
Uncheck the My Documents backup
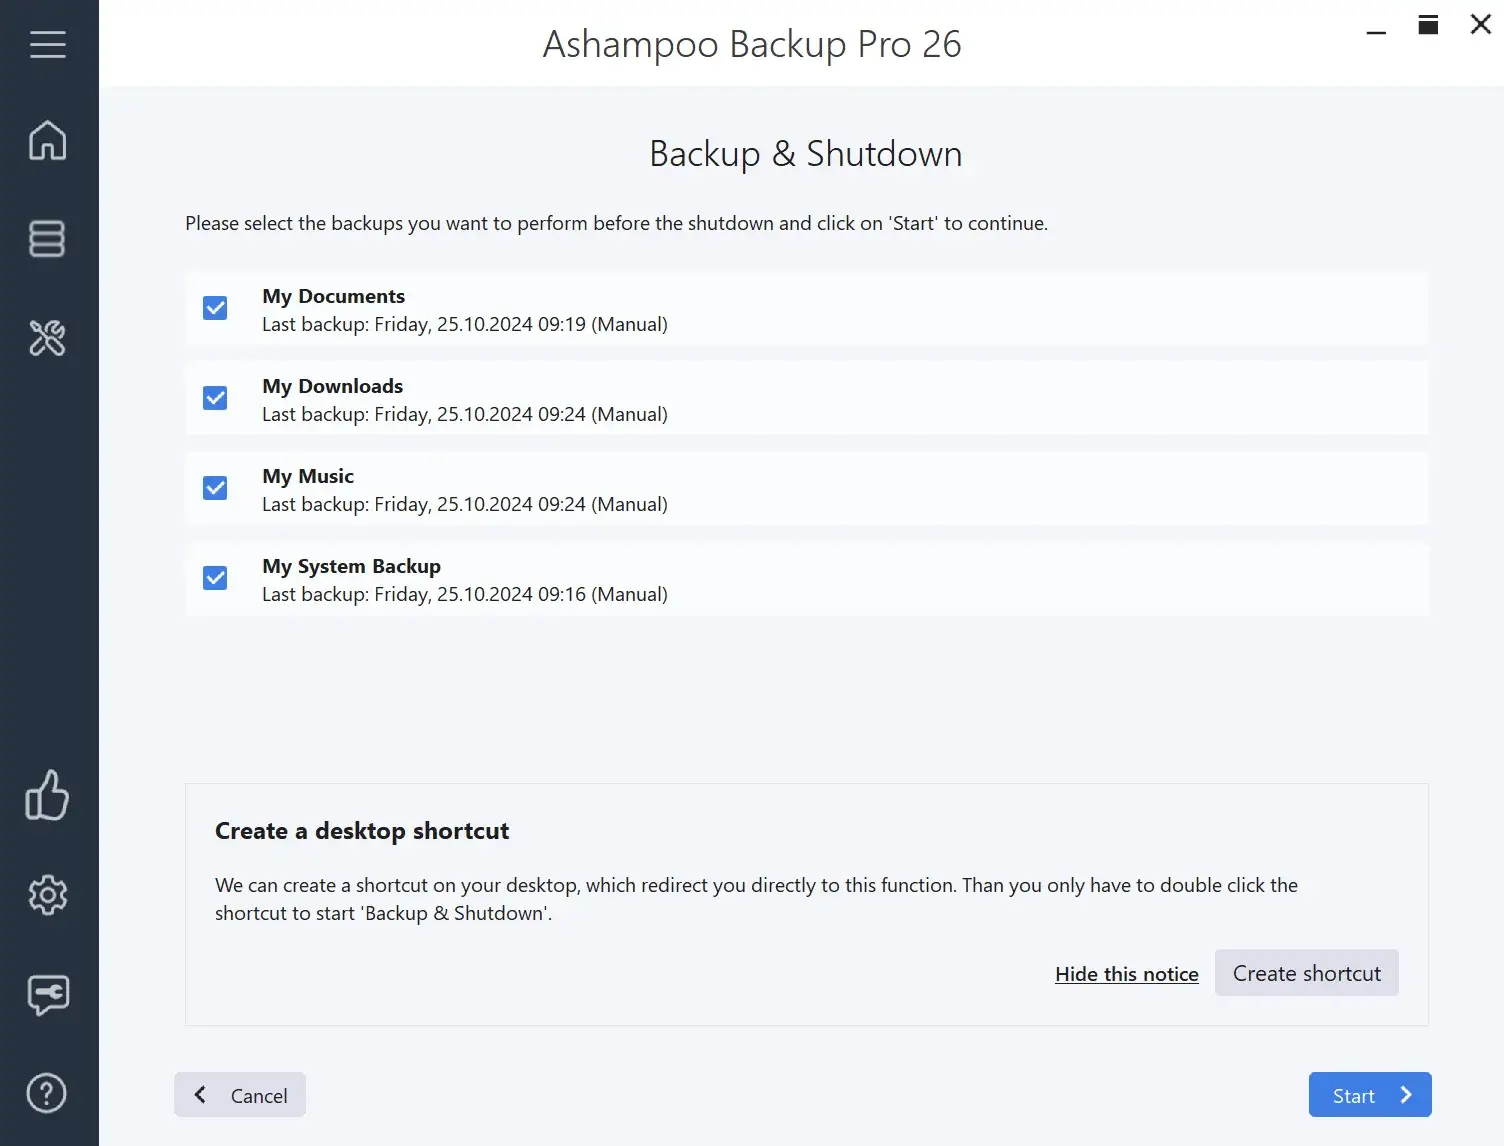click(215, 308)
